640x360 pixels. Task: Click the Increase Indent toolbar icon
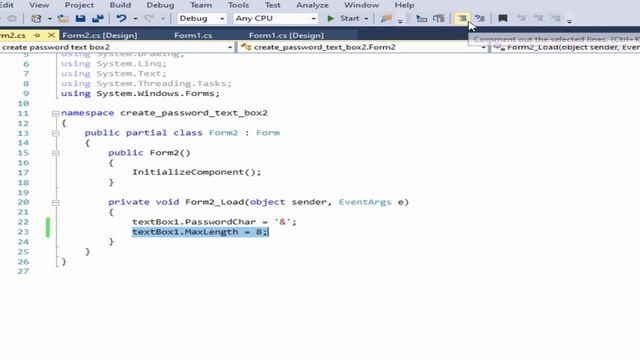tap(439, 19)
